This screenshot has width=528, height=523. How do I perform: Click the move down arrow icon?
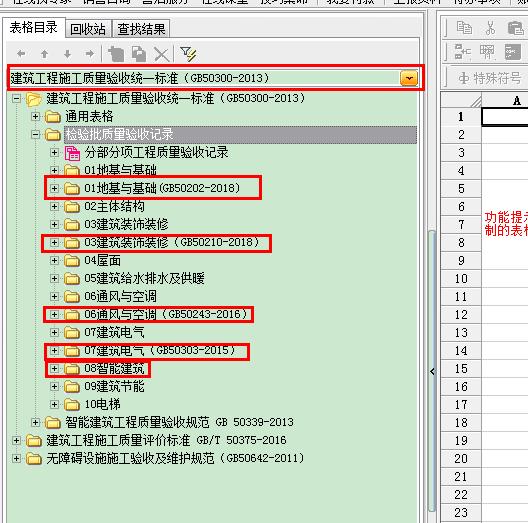coord(67,54)
